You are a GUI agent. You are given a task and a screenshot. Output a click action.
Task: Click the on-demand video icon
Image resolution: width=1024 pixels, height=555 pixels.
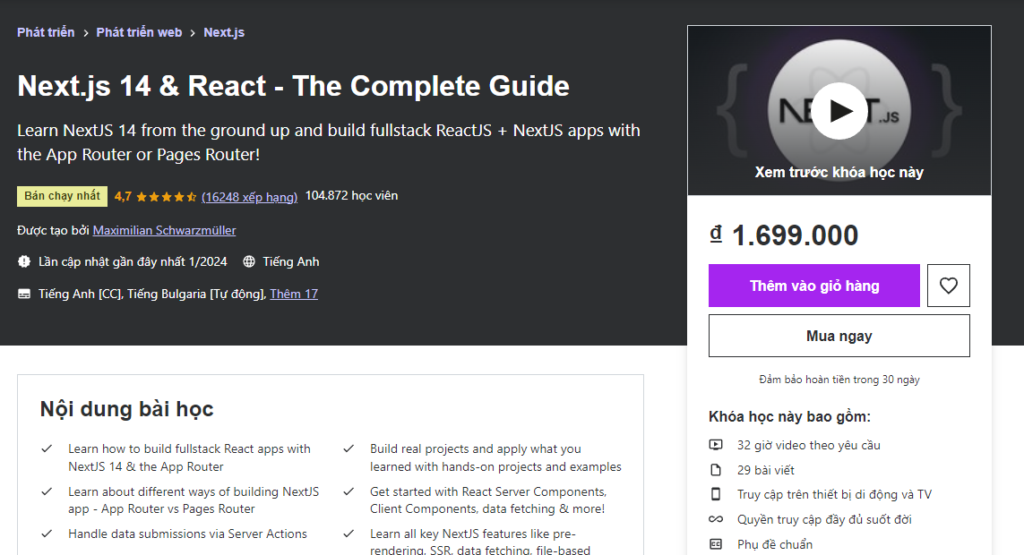coord(716,445)
